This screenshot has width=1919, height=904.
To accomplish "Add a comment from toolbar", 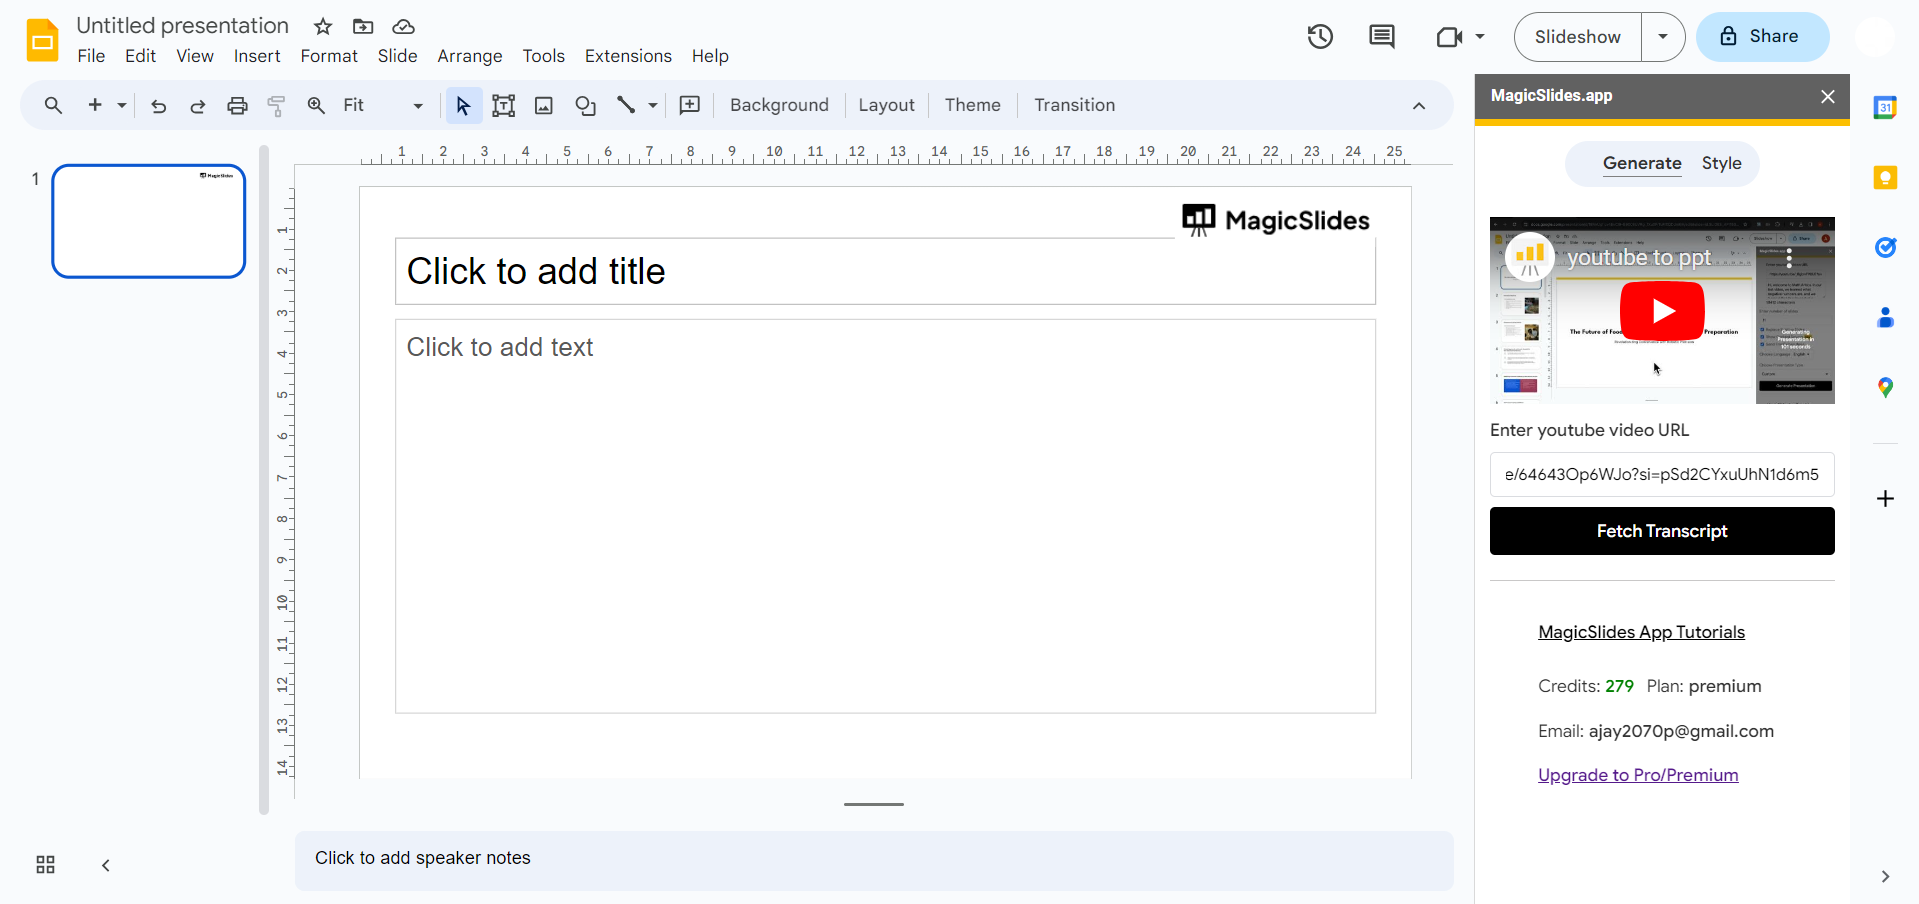I will pos(690,105).
